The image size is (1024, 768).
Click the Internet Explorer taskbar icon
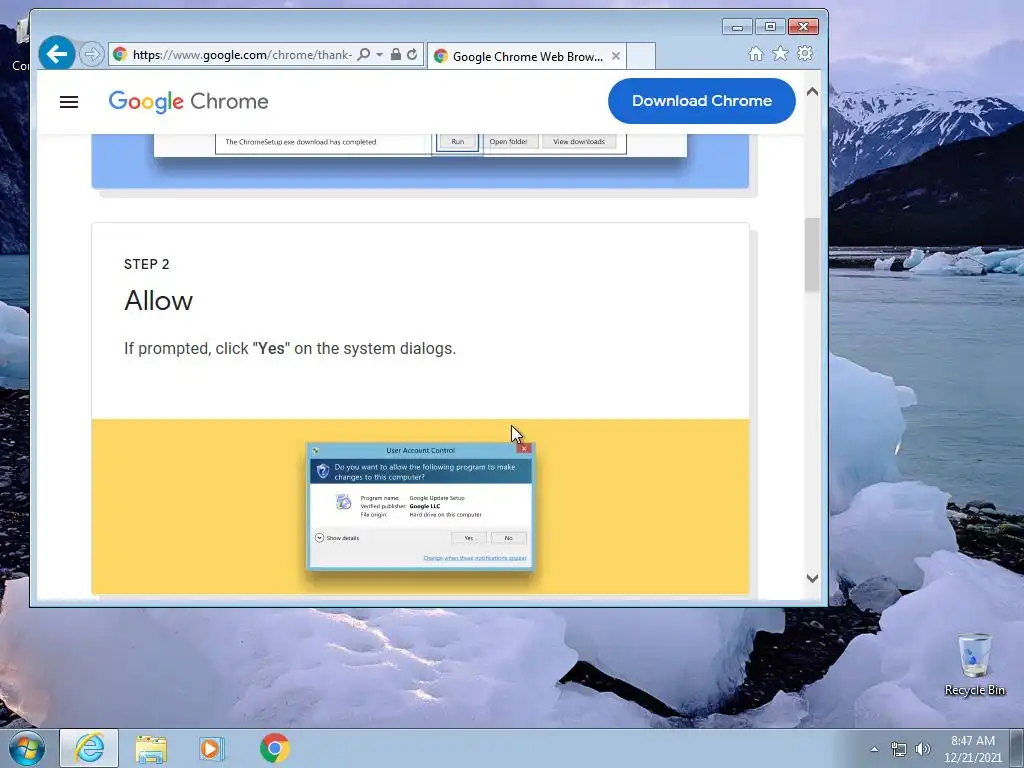89,748
